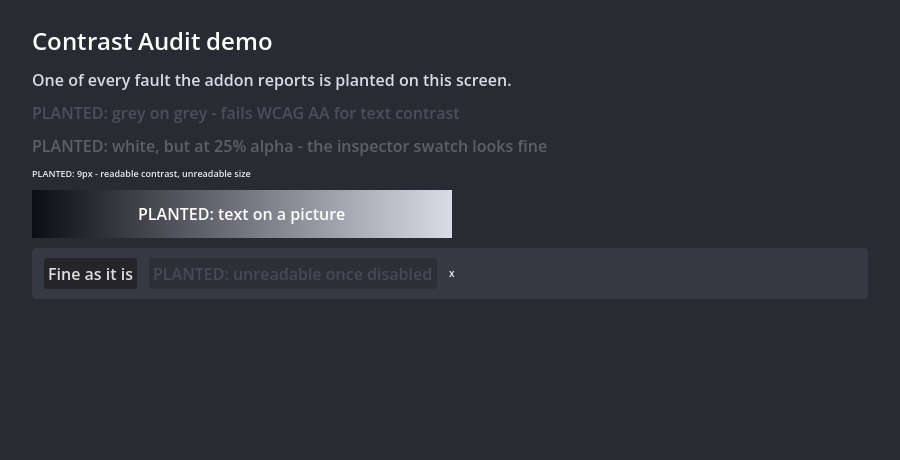The image size is (900, 460).
Task: Click the dark left end of gradient picture
Action: [52, 214]
